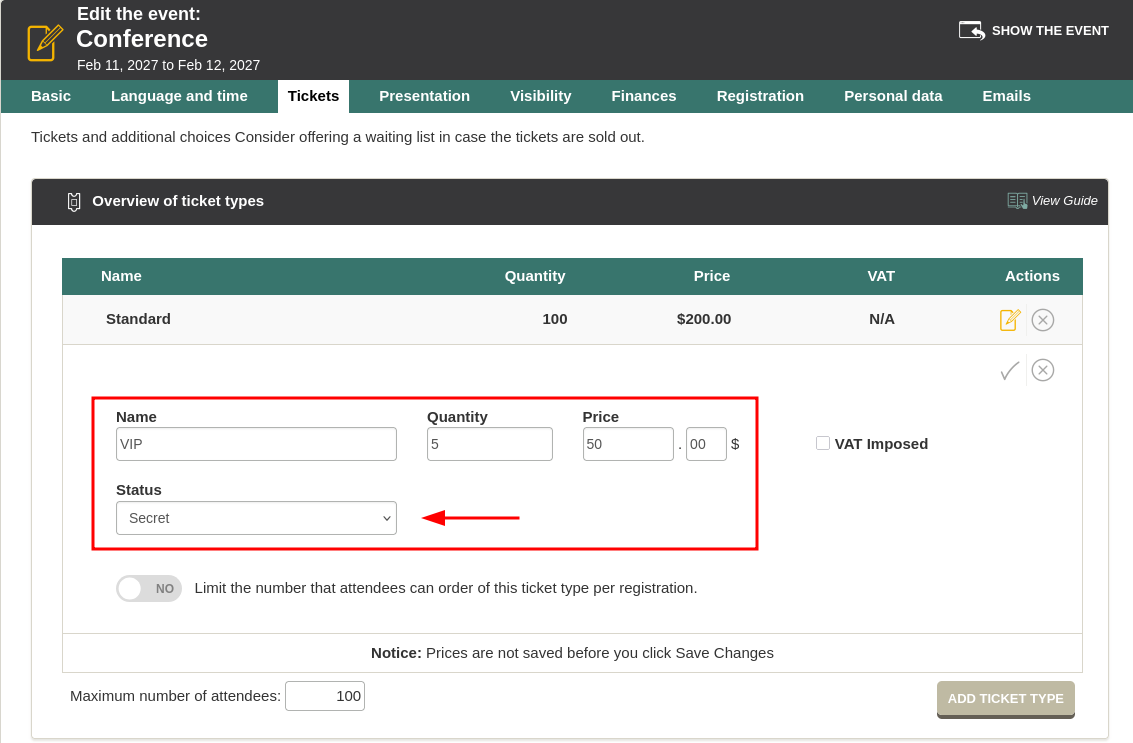Click the Show the Event link
1133x743 pixels.
coord(1049,31)
